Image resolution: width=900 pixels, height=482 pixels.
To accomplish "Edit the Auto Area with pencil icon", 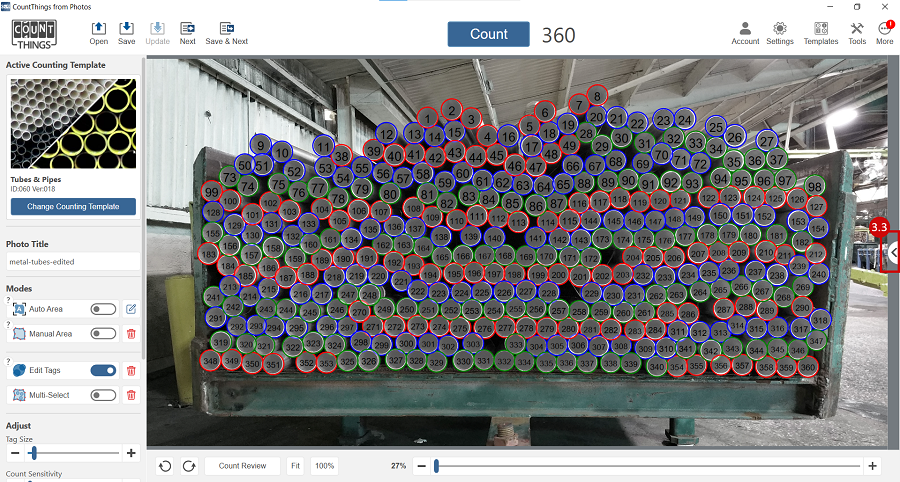I will [x=130, y=309].
